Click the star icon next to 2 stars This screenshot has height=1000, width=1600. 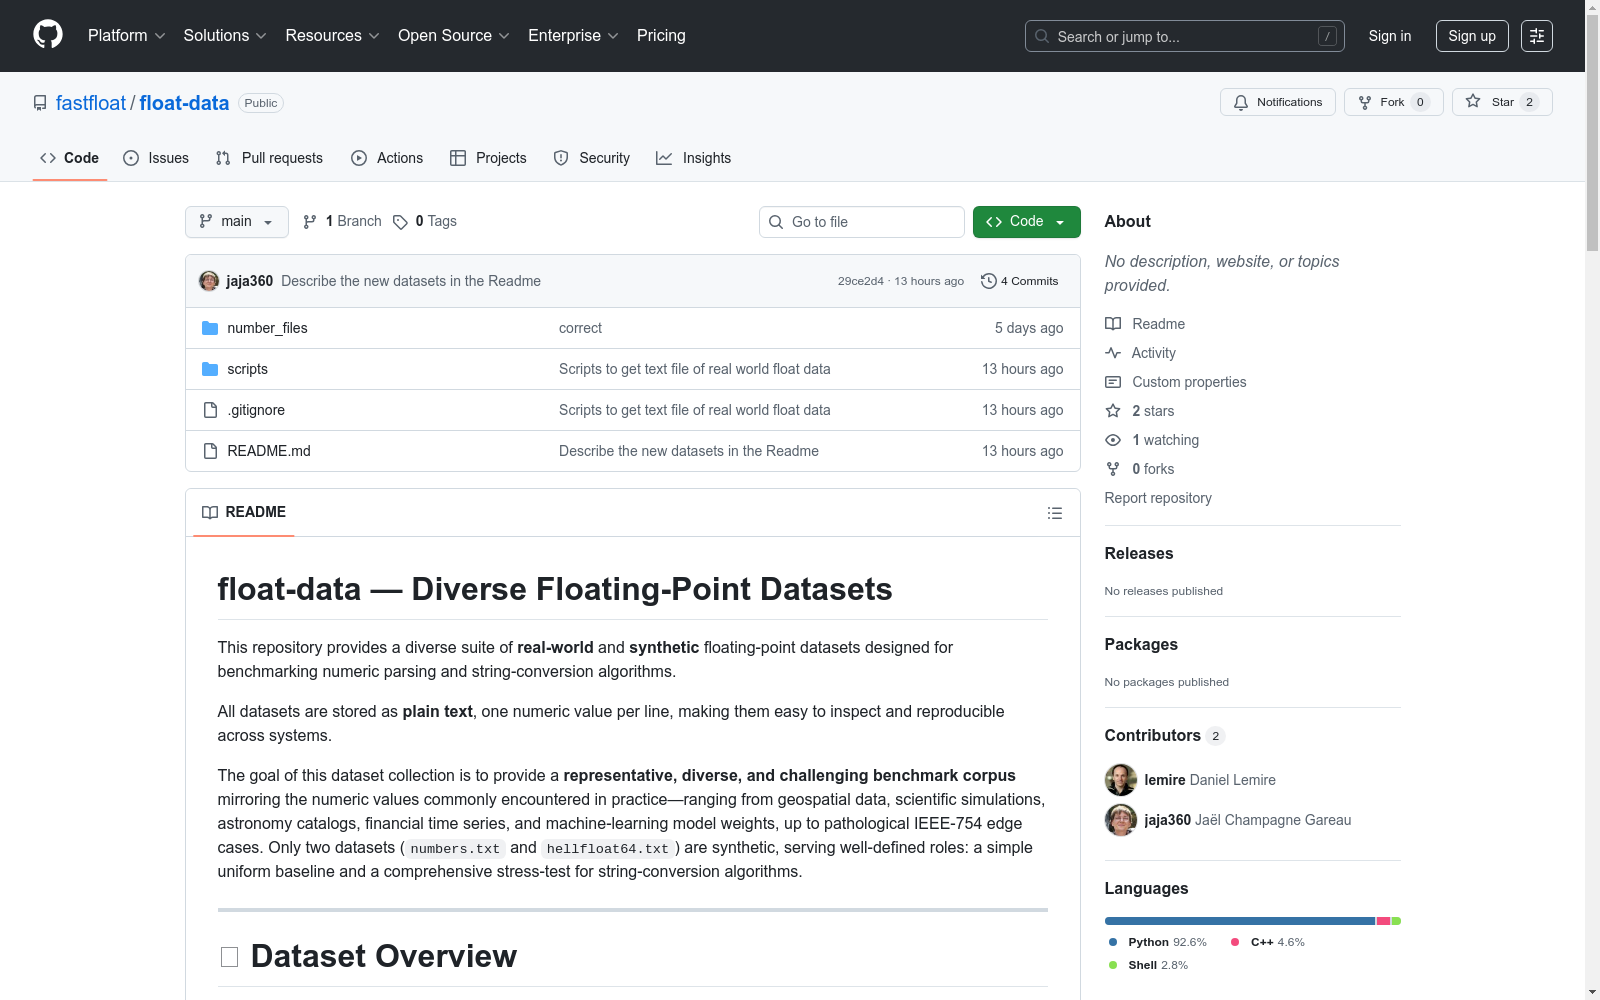tap(1113, 411)
